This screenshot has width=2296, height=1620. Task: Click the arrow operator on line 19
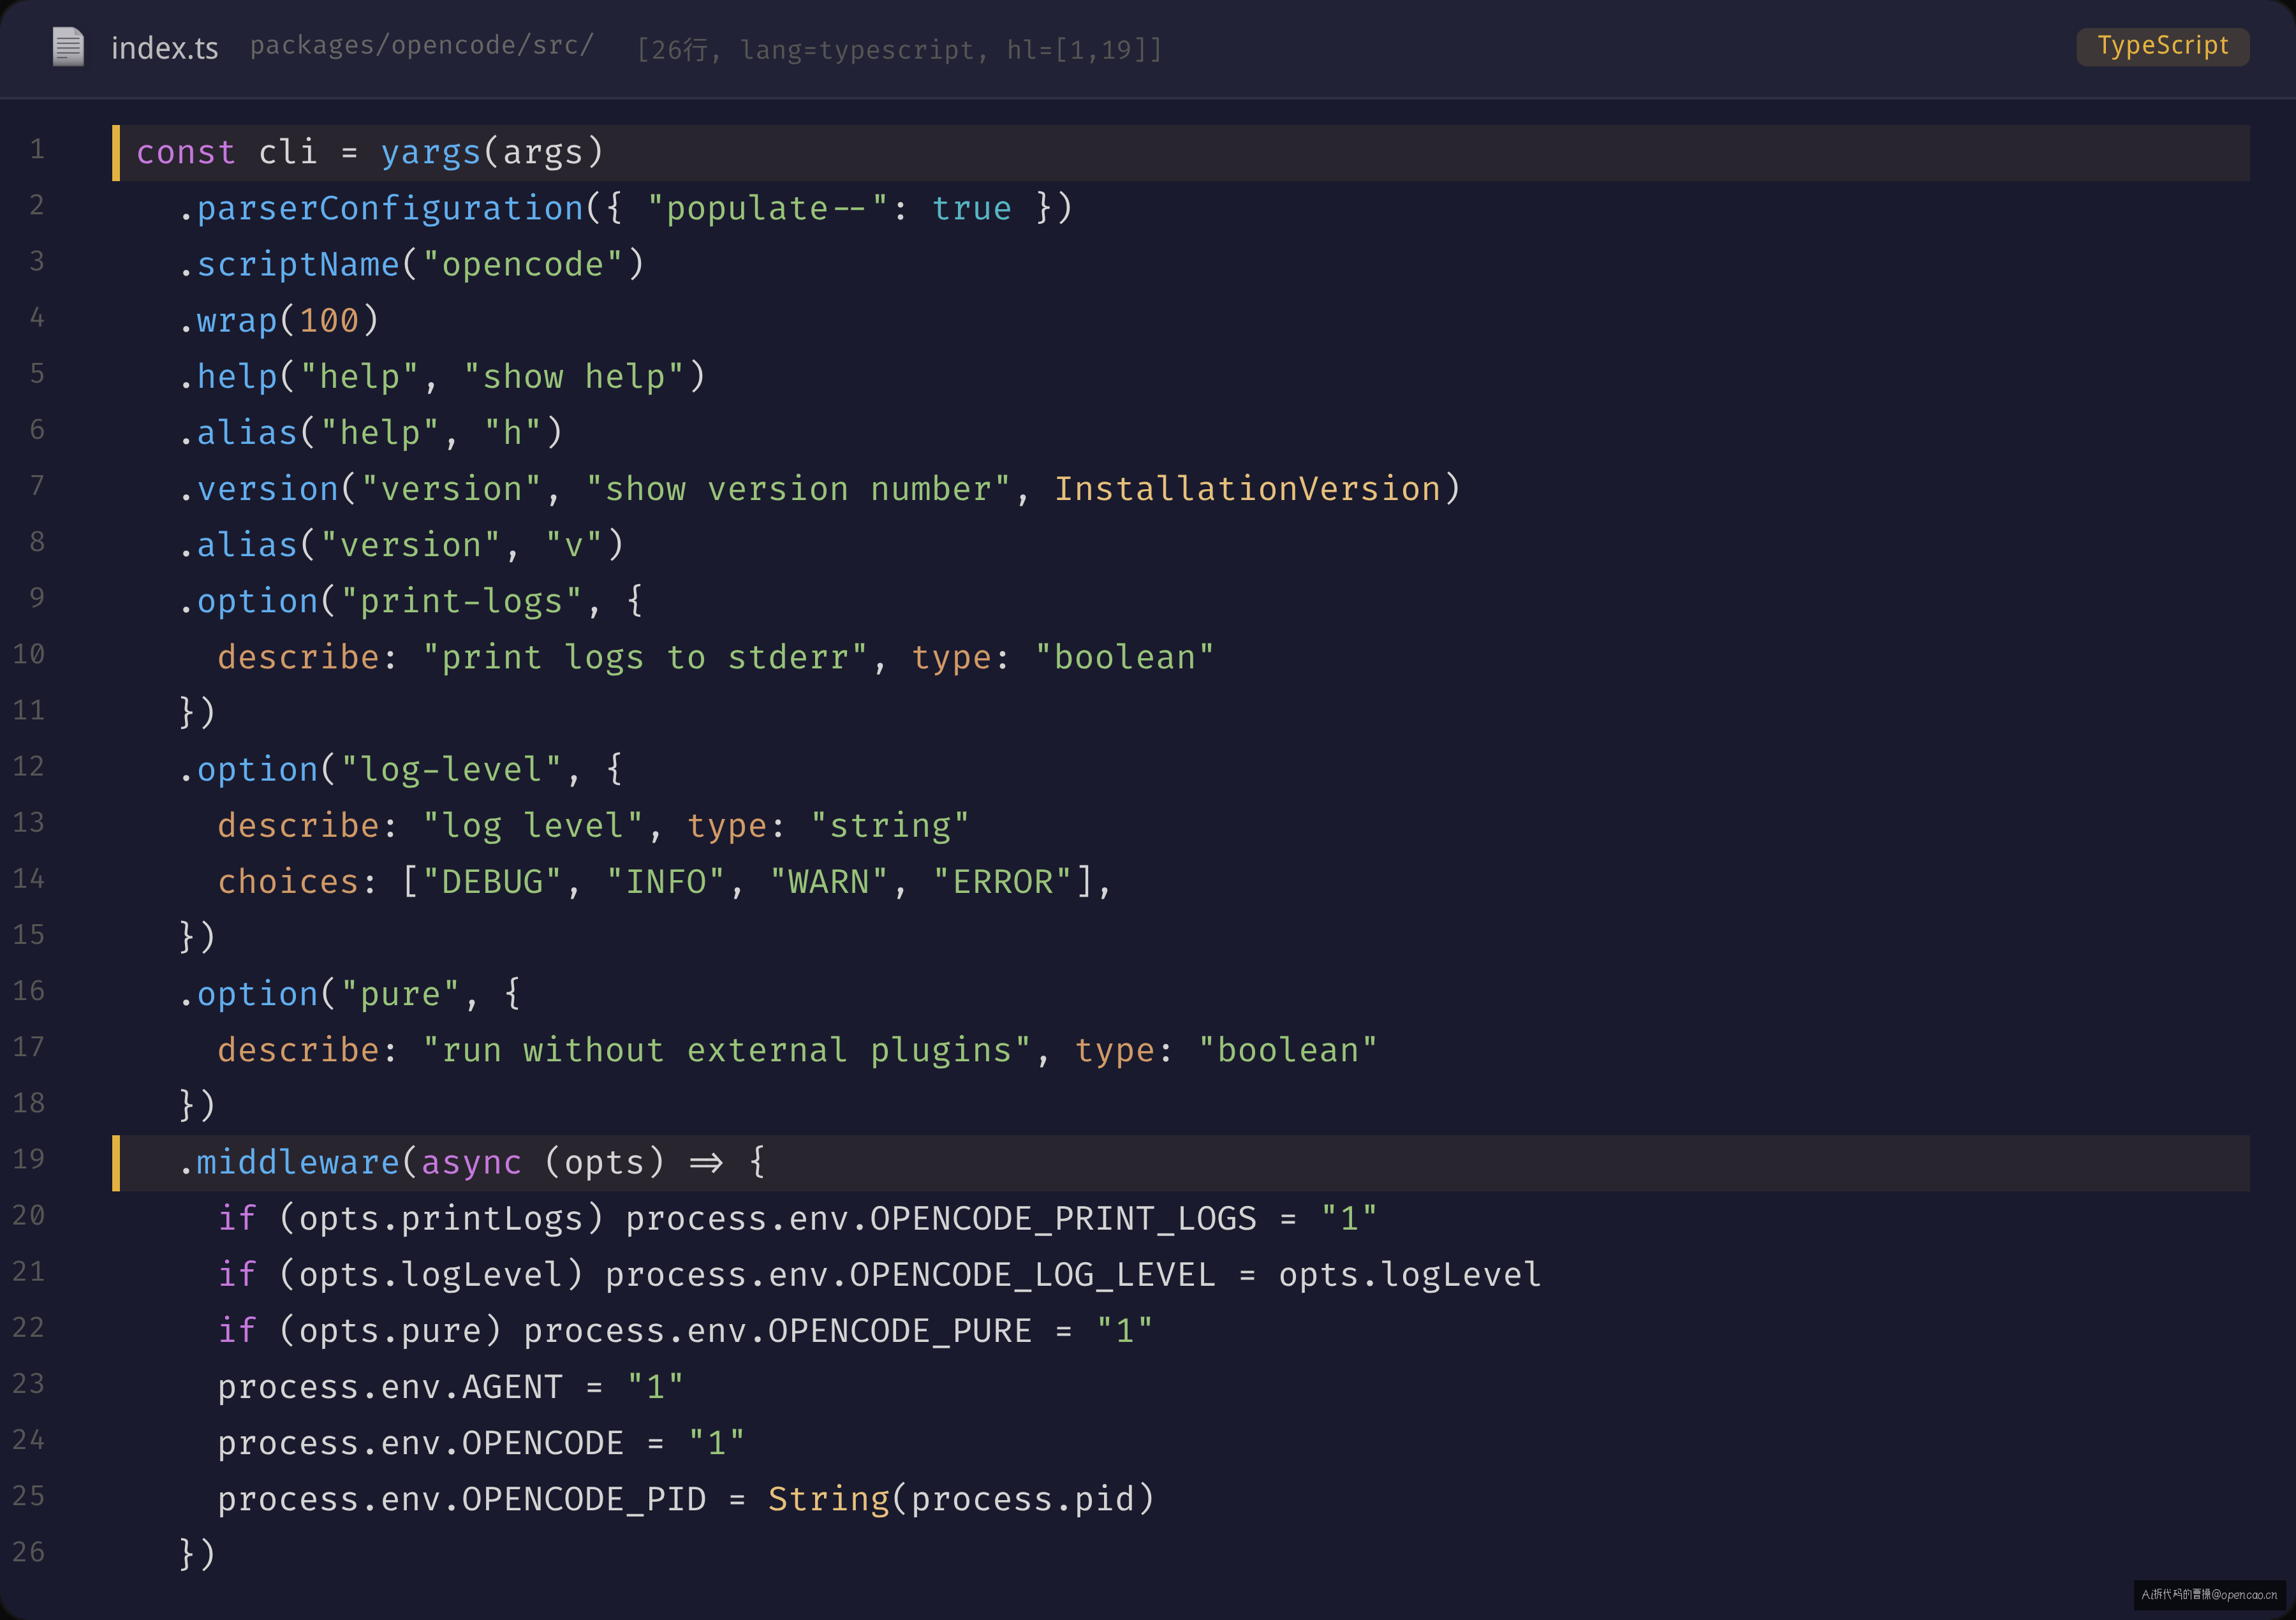706,1162
